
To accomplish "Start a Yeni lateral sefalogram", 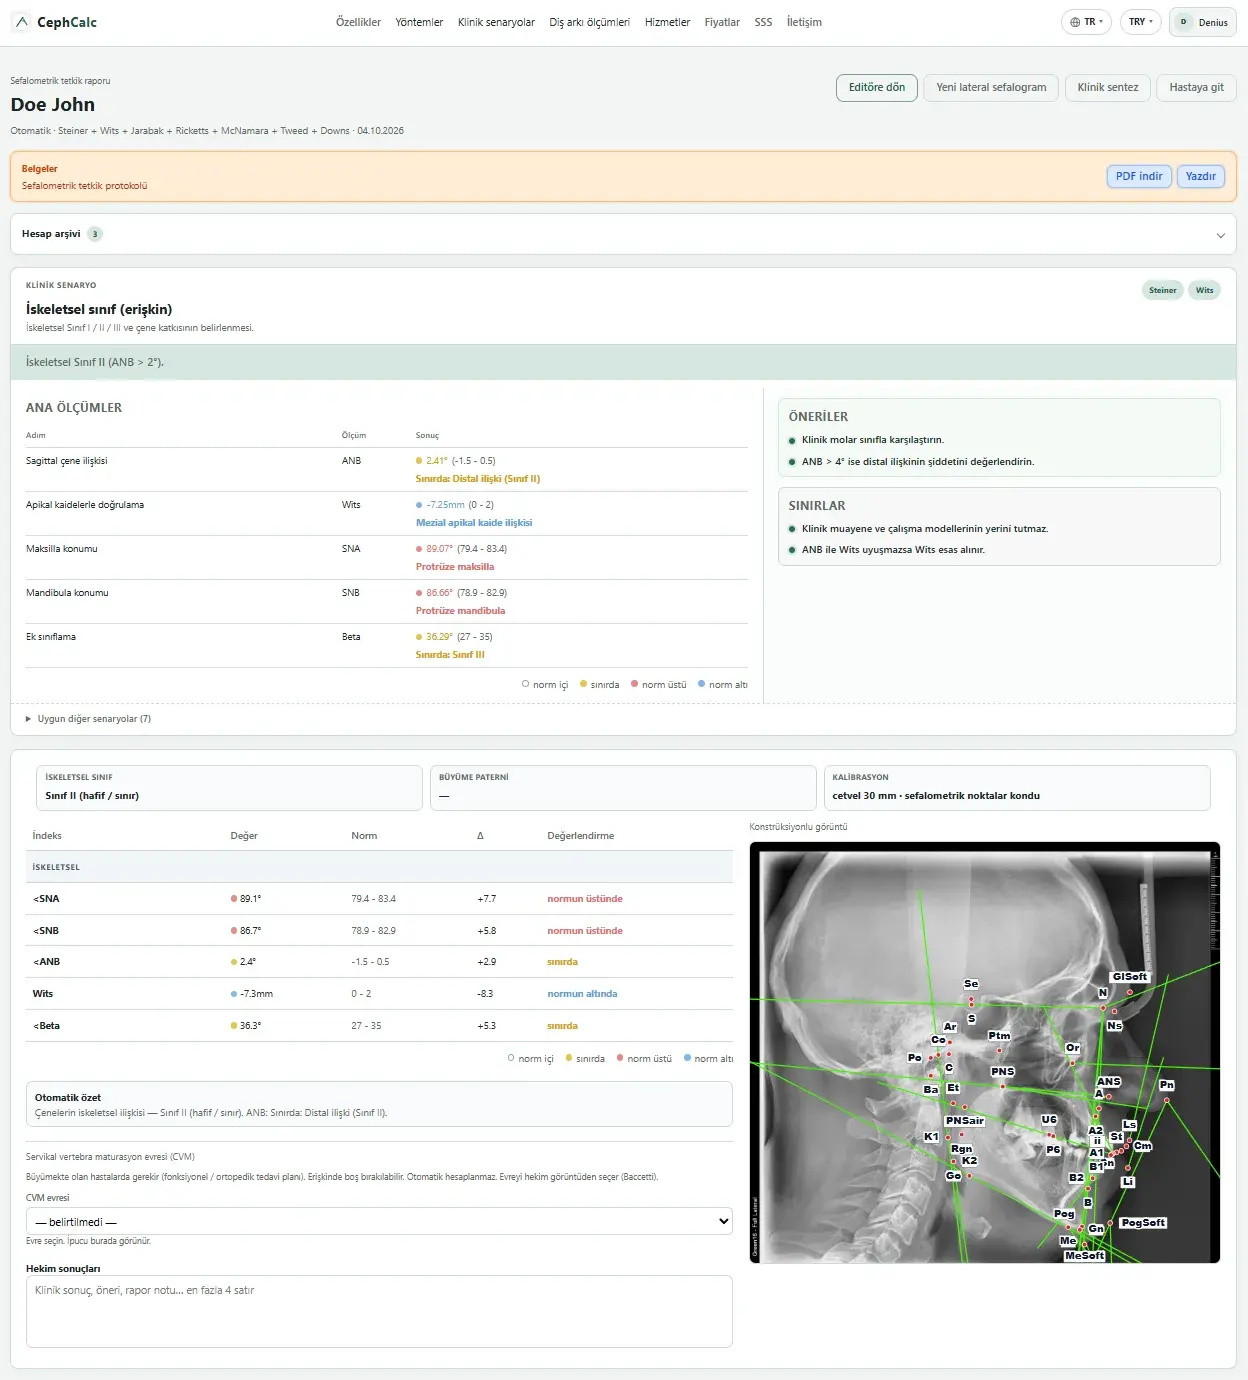I will 991,88.
